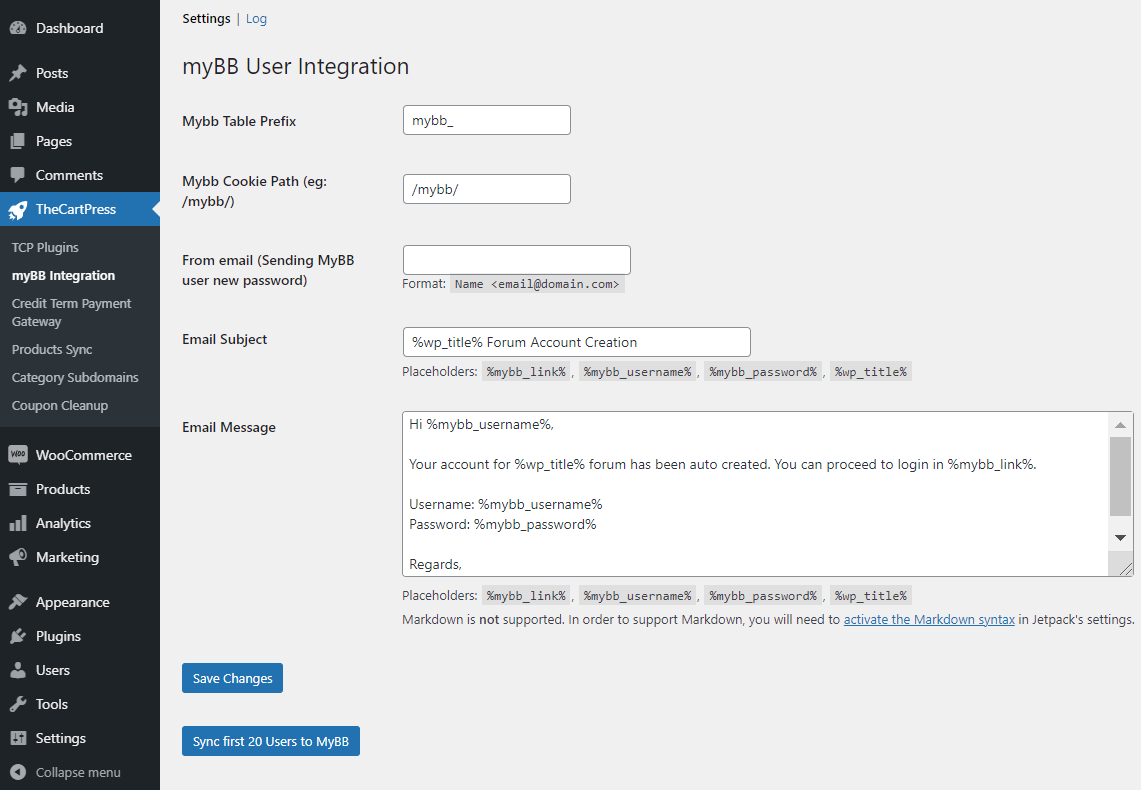Open the Pages section

click(x=80, y=141)
